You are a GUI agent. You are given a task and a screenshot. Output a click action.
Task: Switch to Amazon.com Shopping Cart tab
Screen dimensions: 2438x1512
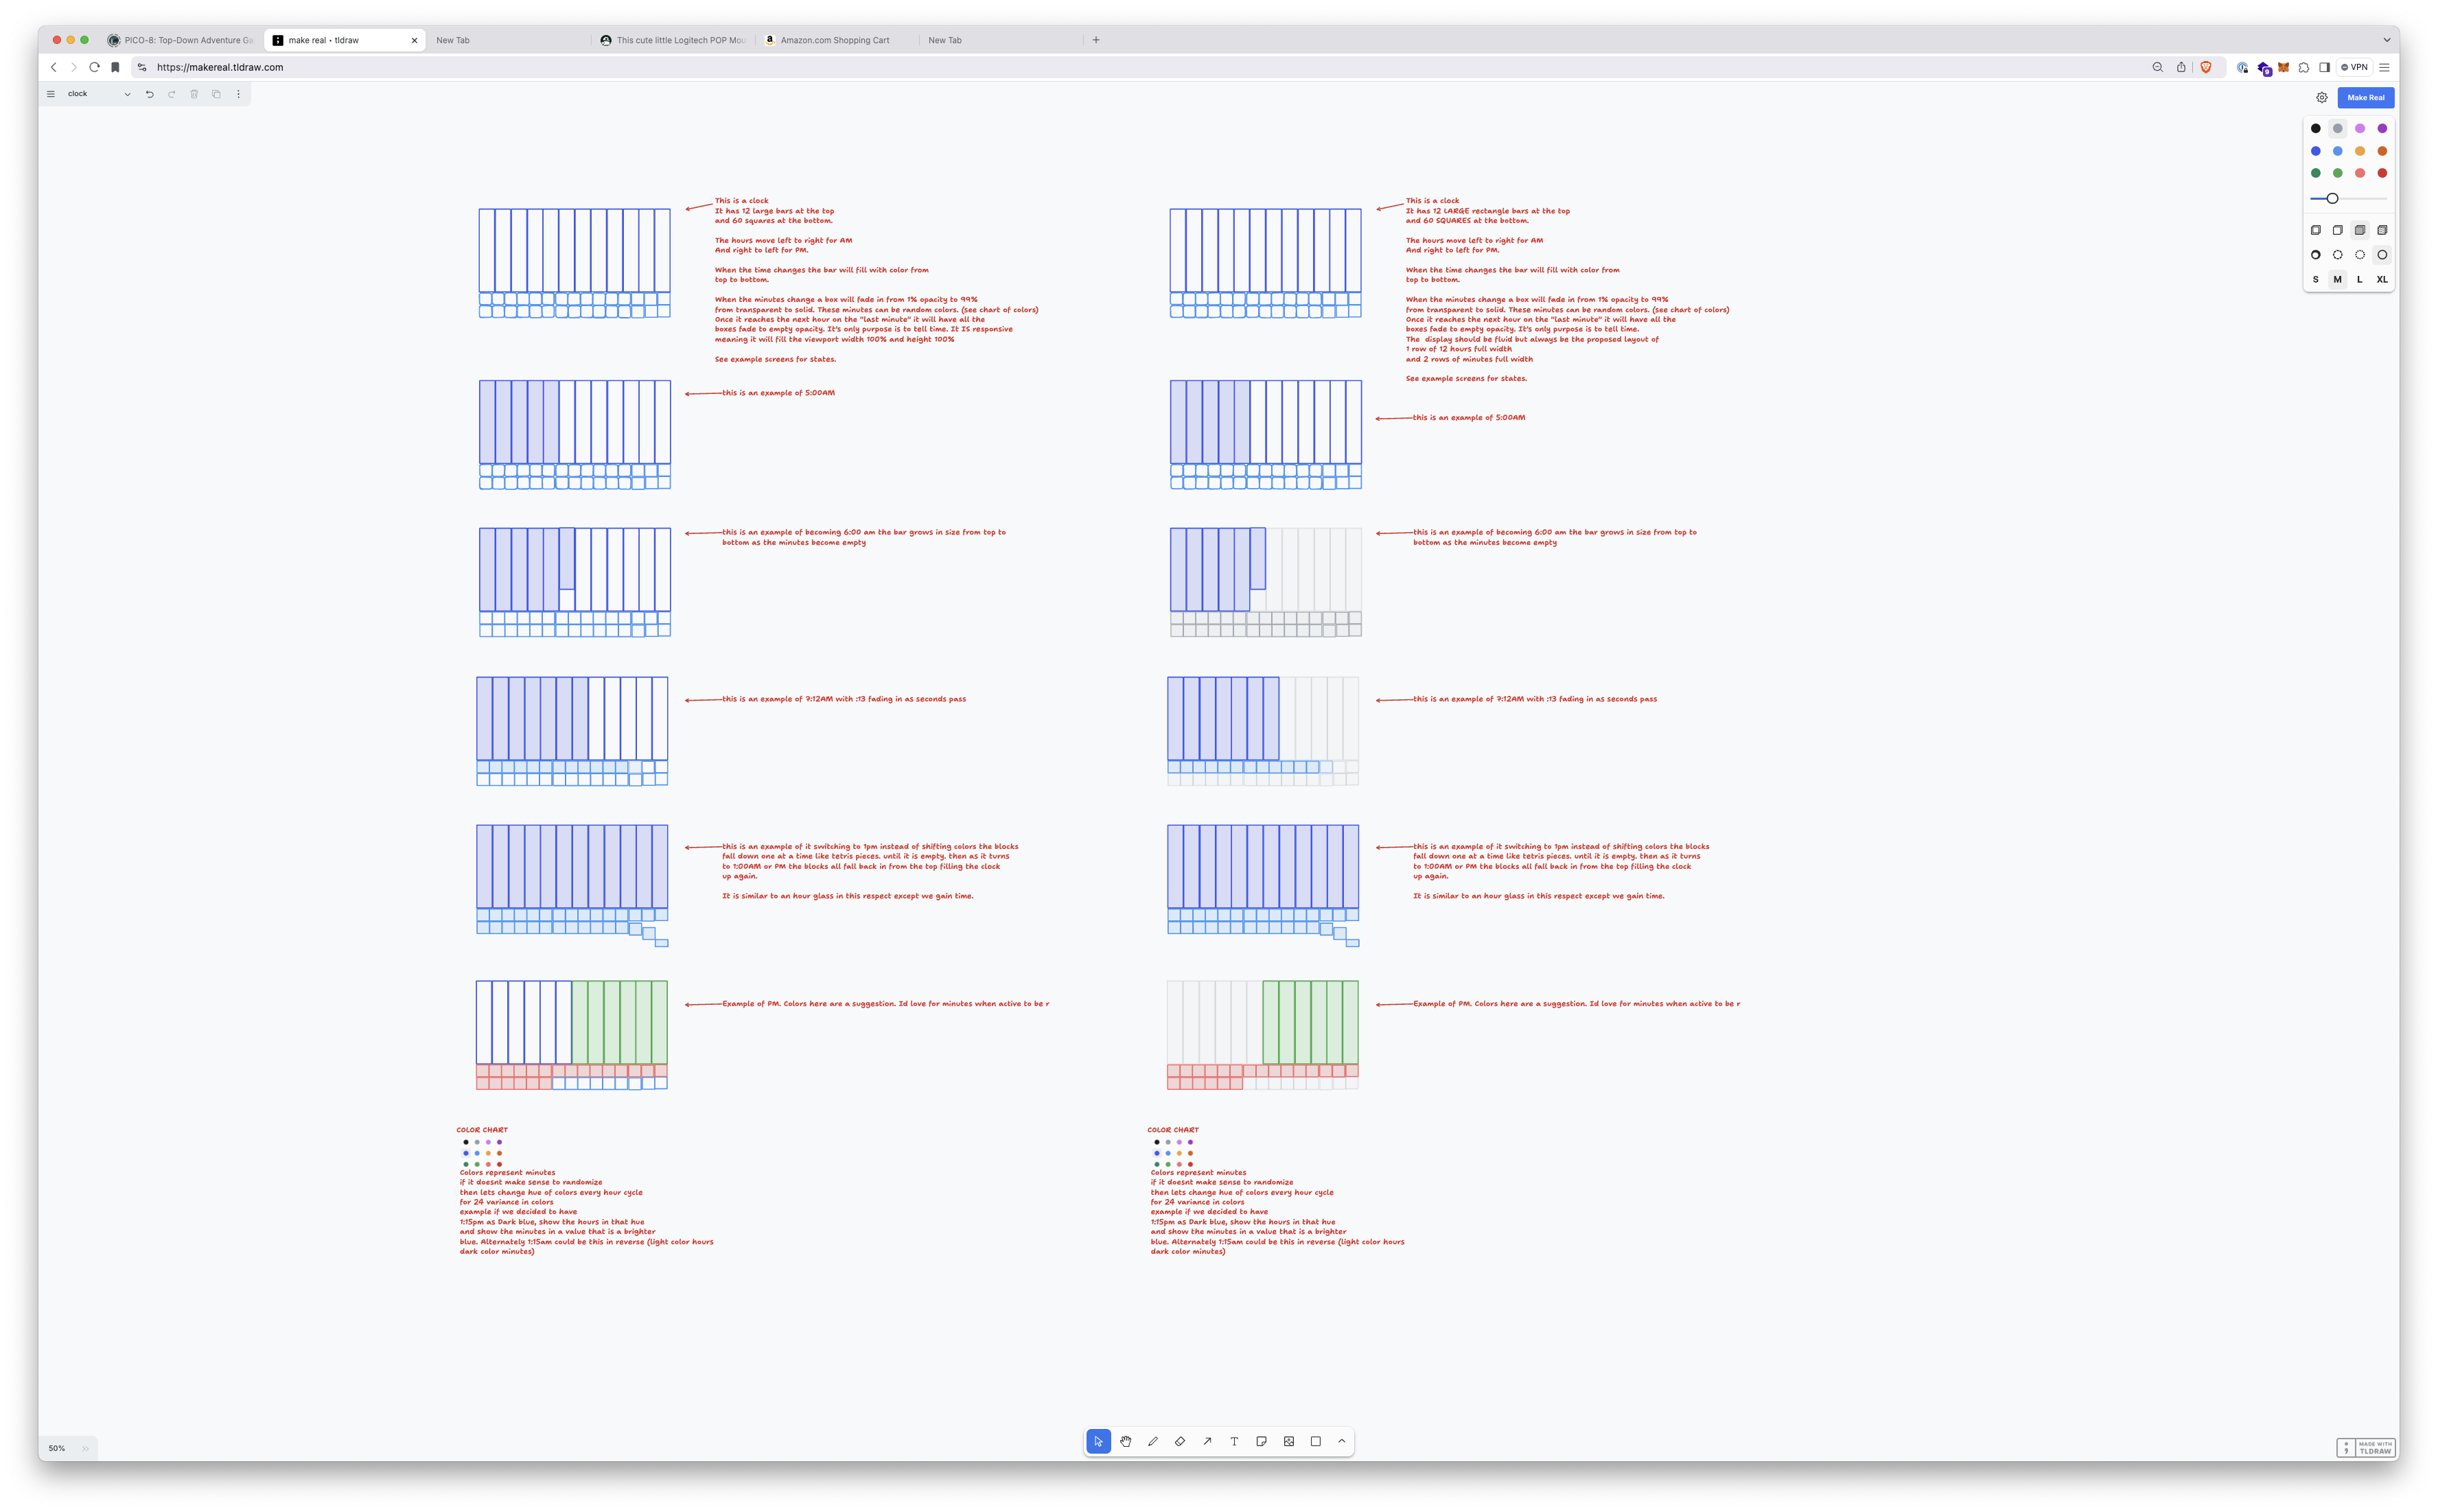click(834, 40)
